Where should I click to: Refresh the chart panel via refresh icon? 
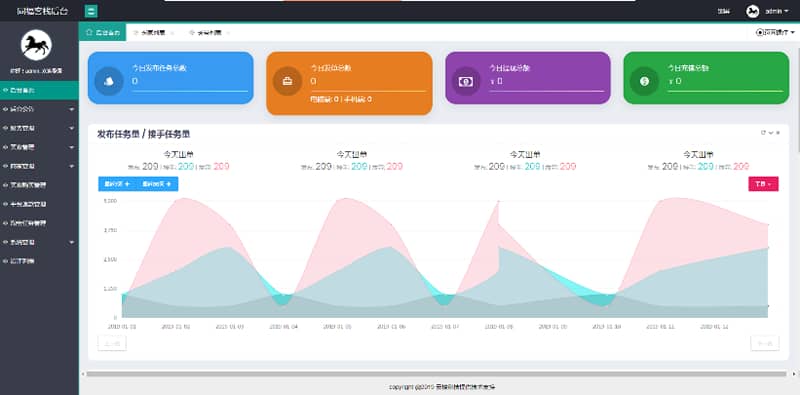(763, 133)
